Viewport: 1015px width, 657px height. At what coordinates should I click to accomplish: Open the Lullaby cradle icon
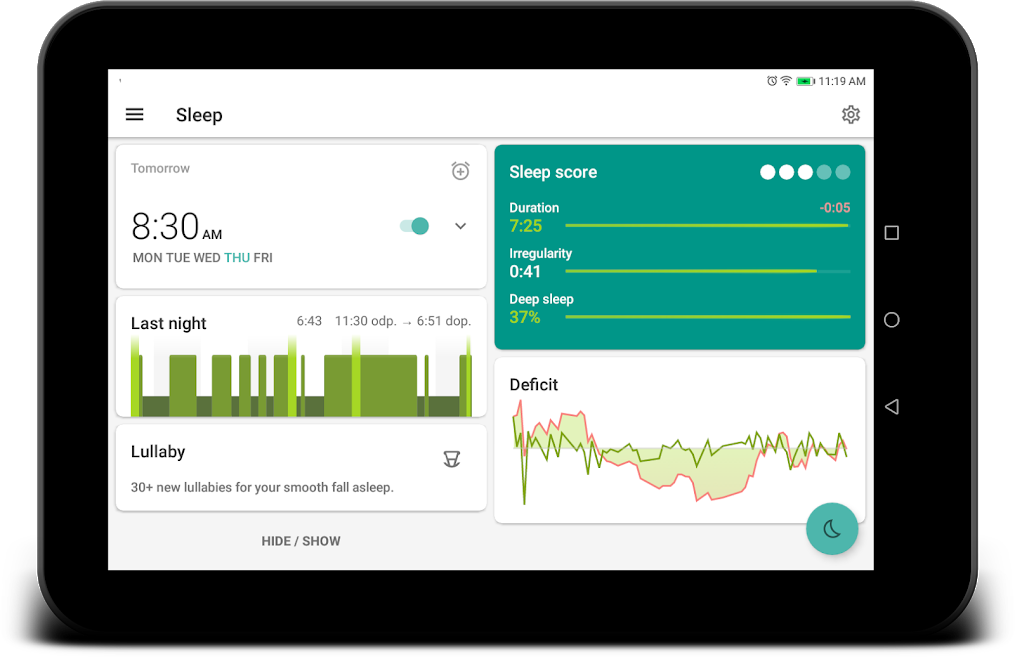pyautogui.click(x=452, y=459)
